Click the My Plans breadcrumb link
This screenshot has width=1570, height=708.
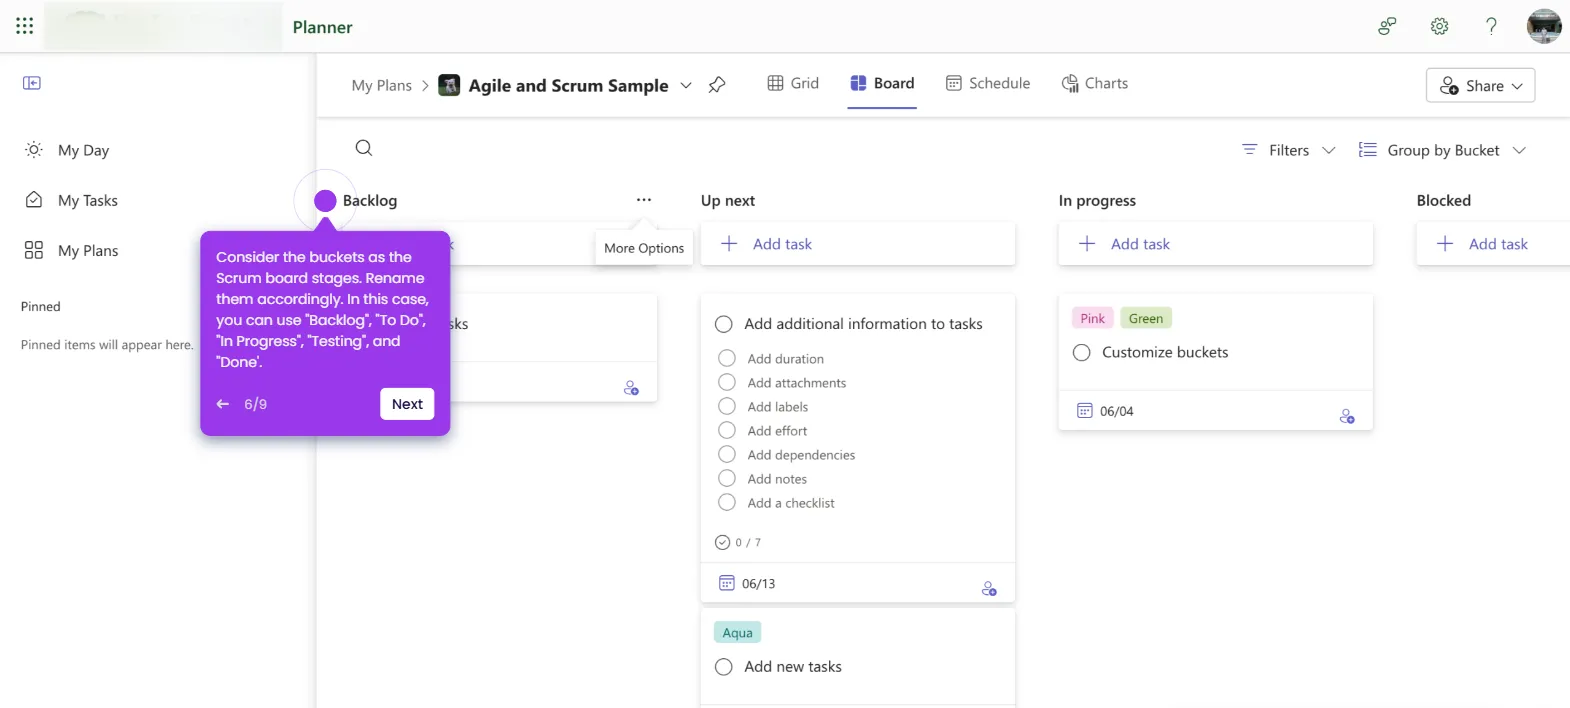tap(381, 85)
